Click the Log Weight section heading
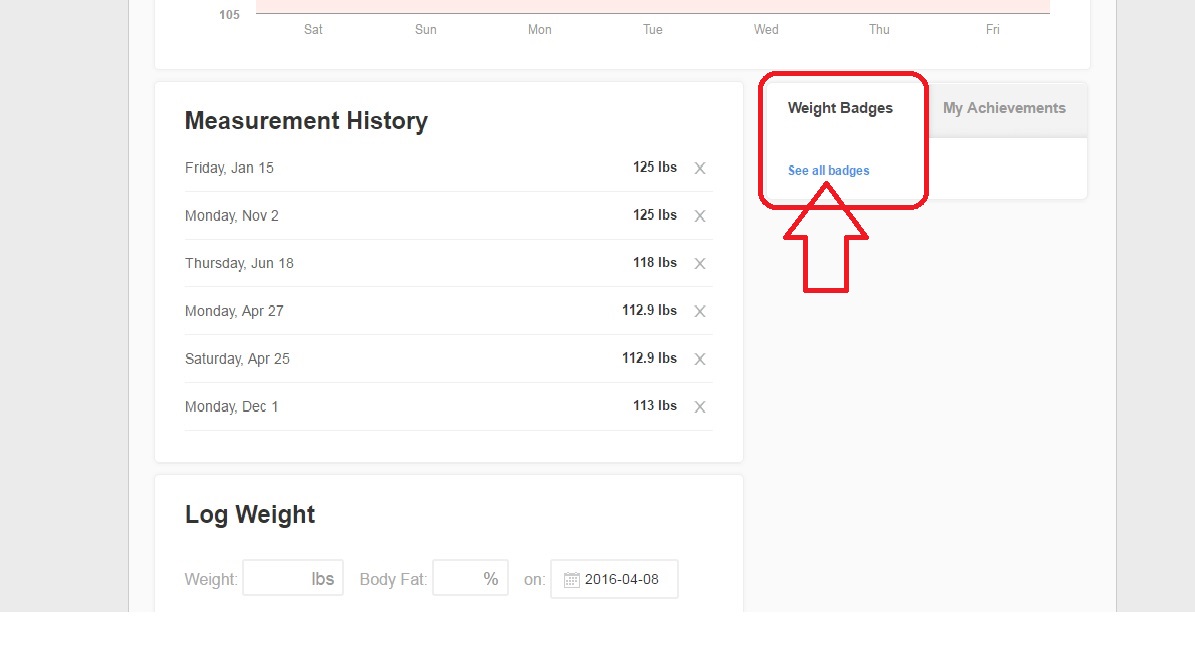Image resolution: width=1195 pixels, height=648 pixels. pos(250,515)
